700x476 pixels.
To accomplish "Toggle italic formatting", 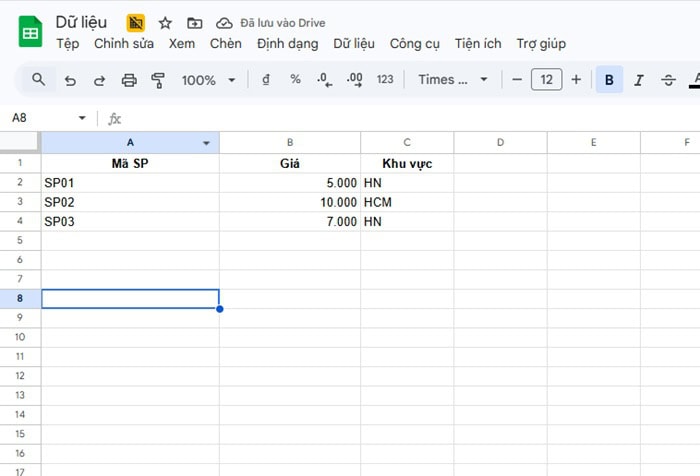I will click(x=639, y=80).
